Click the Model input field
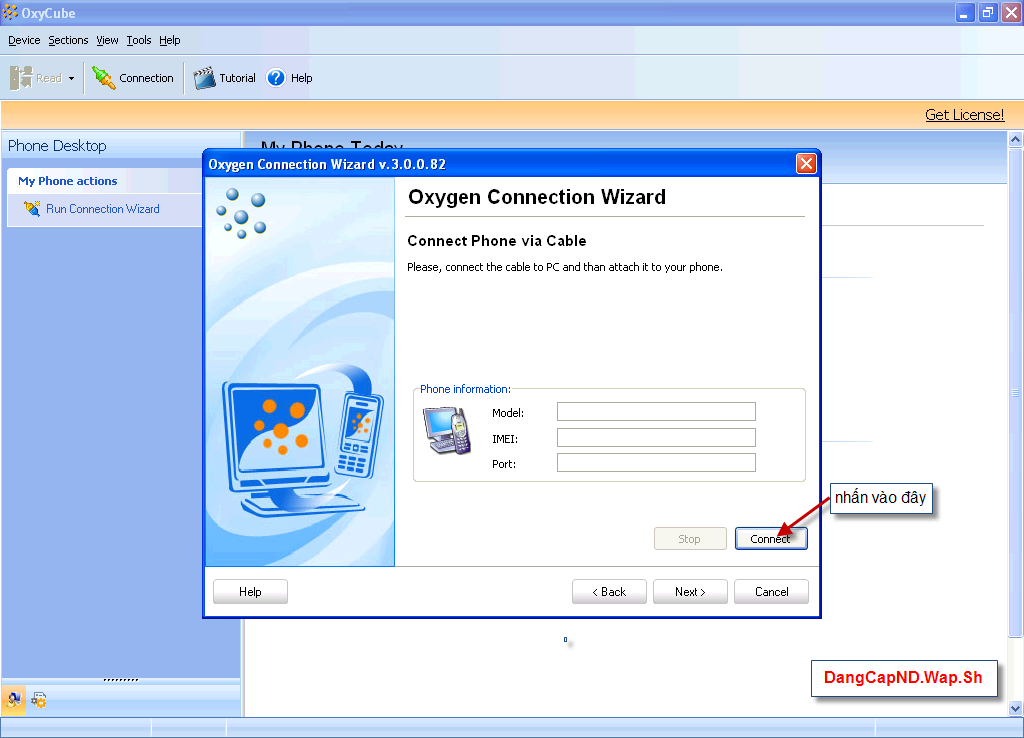1024x738 pixels. point(656,411)
